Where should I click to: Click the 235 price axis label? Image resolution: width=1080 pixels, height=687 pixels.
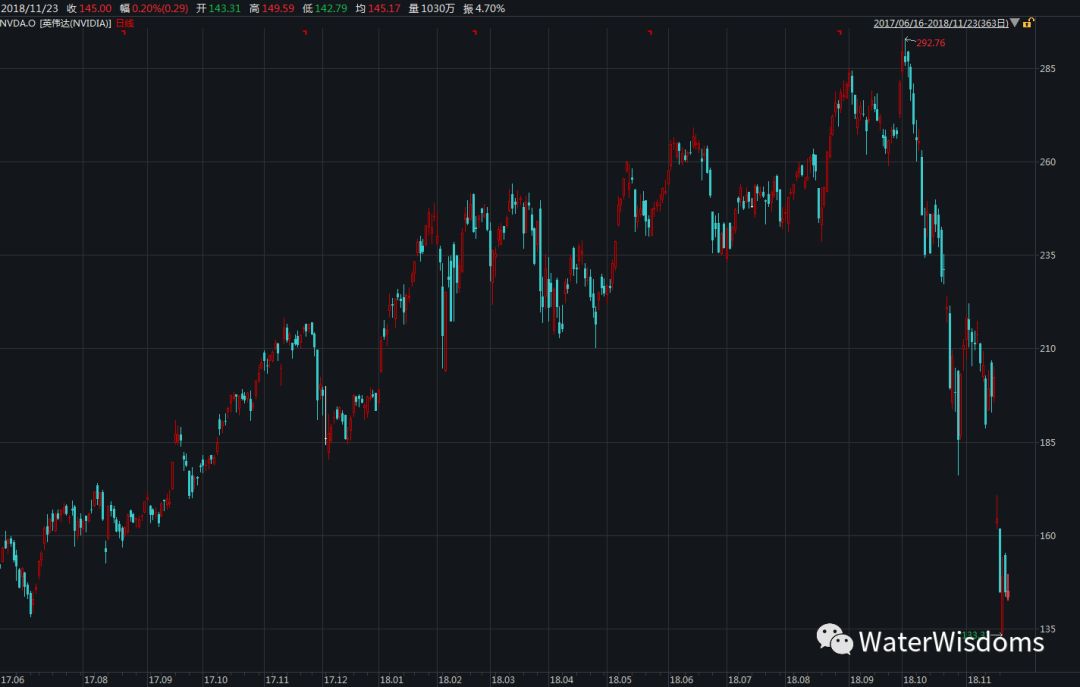tap(1048, 255)
